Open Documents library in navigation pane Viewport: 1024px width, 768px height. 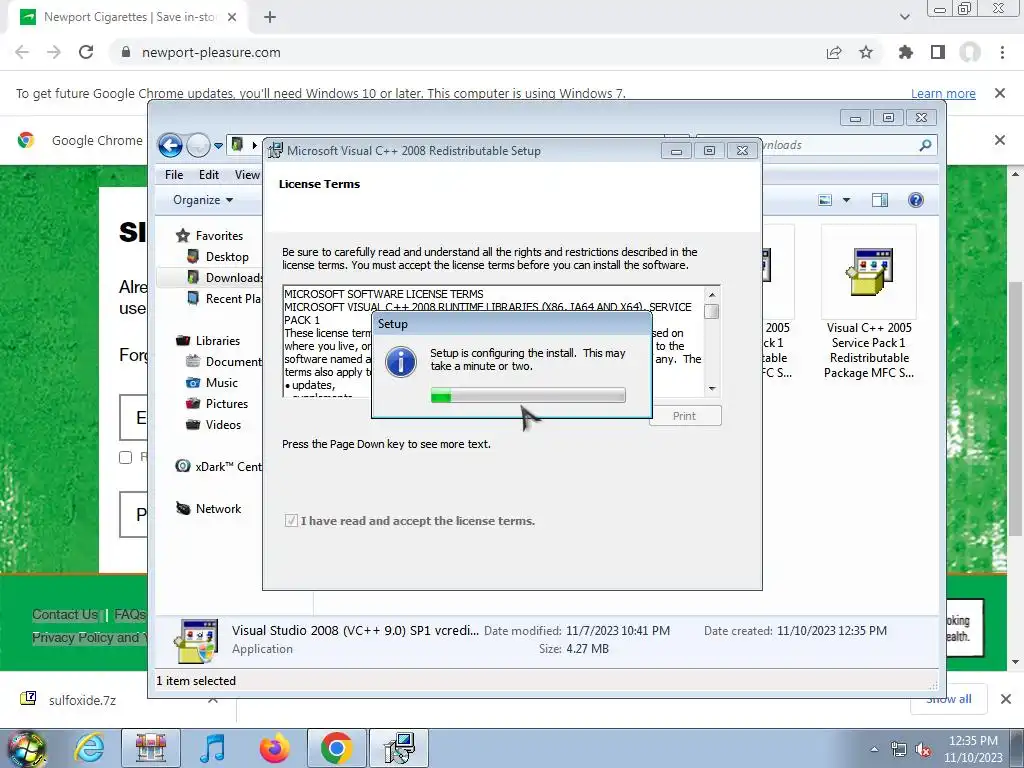[223, 362]
